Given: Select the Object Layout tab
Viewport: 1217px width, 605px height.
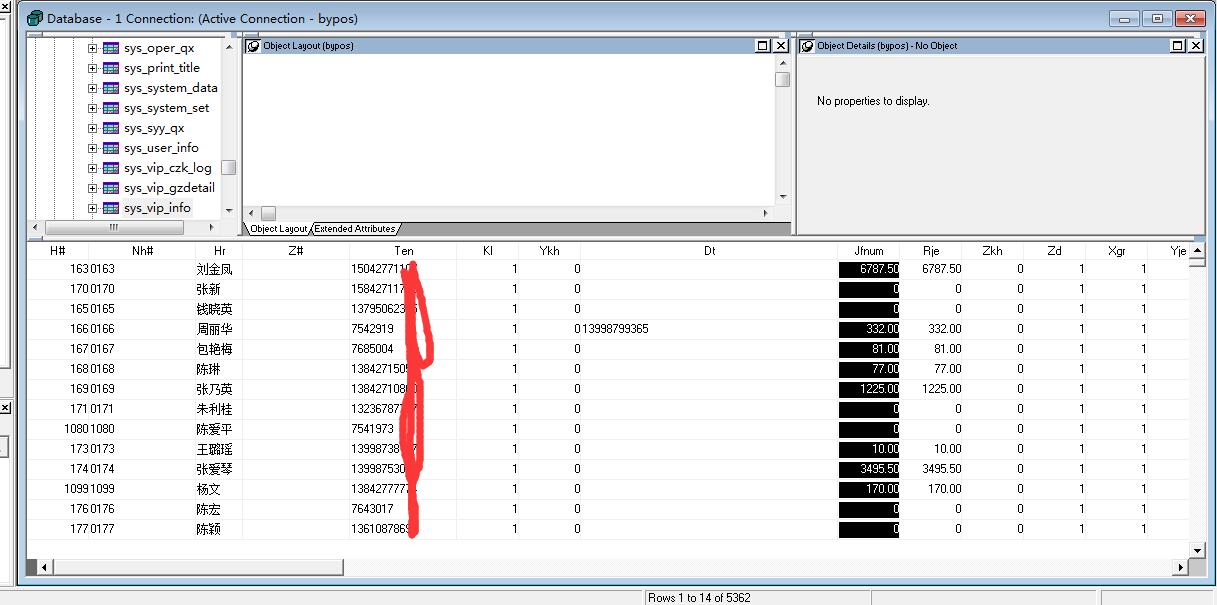Looking at the screenshot, I should 278,228.
